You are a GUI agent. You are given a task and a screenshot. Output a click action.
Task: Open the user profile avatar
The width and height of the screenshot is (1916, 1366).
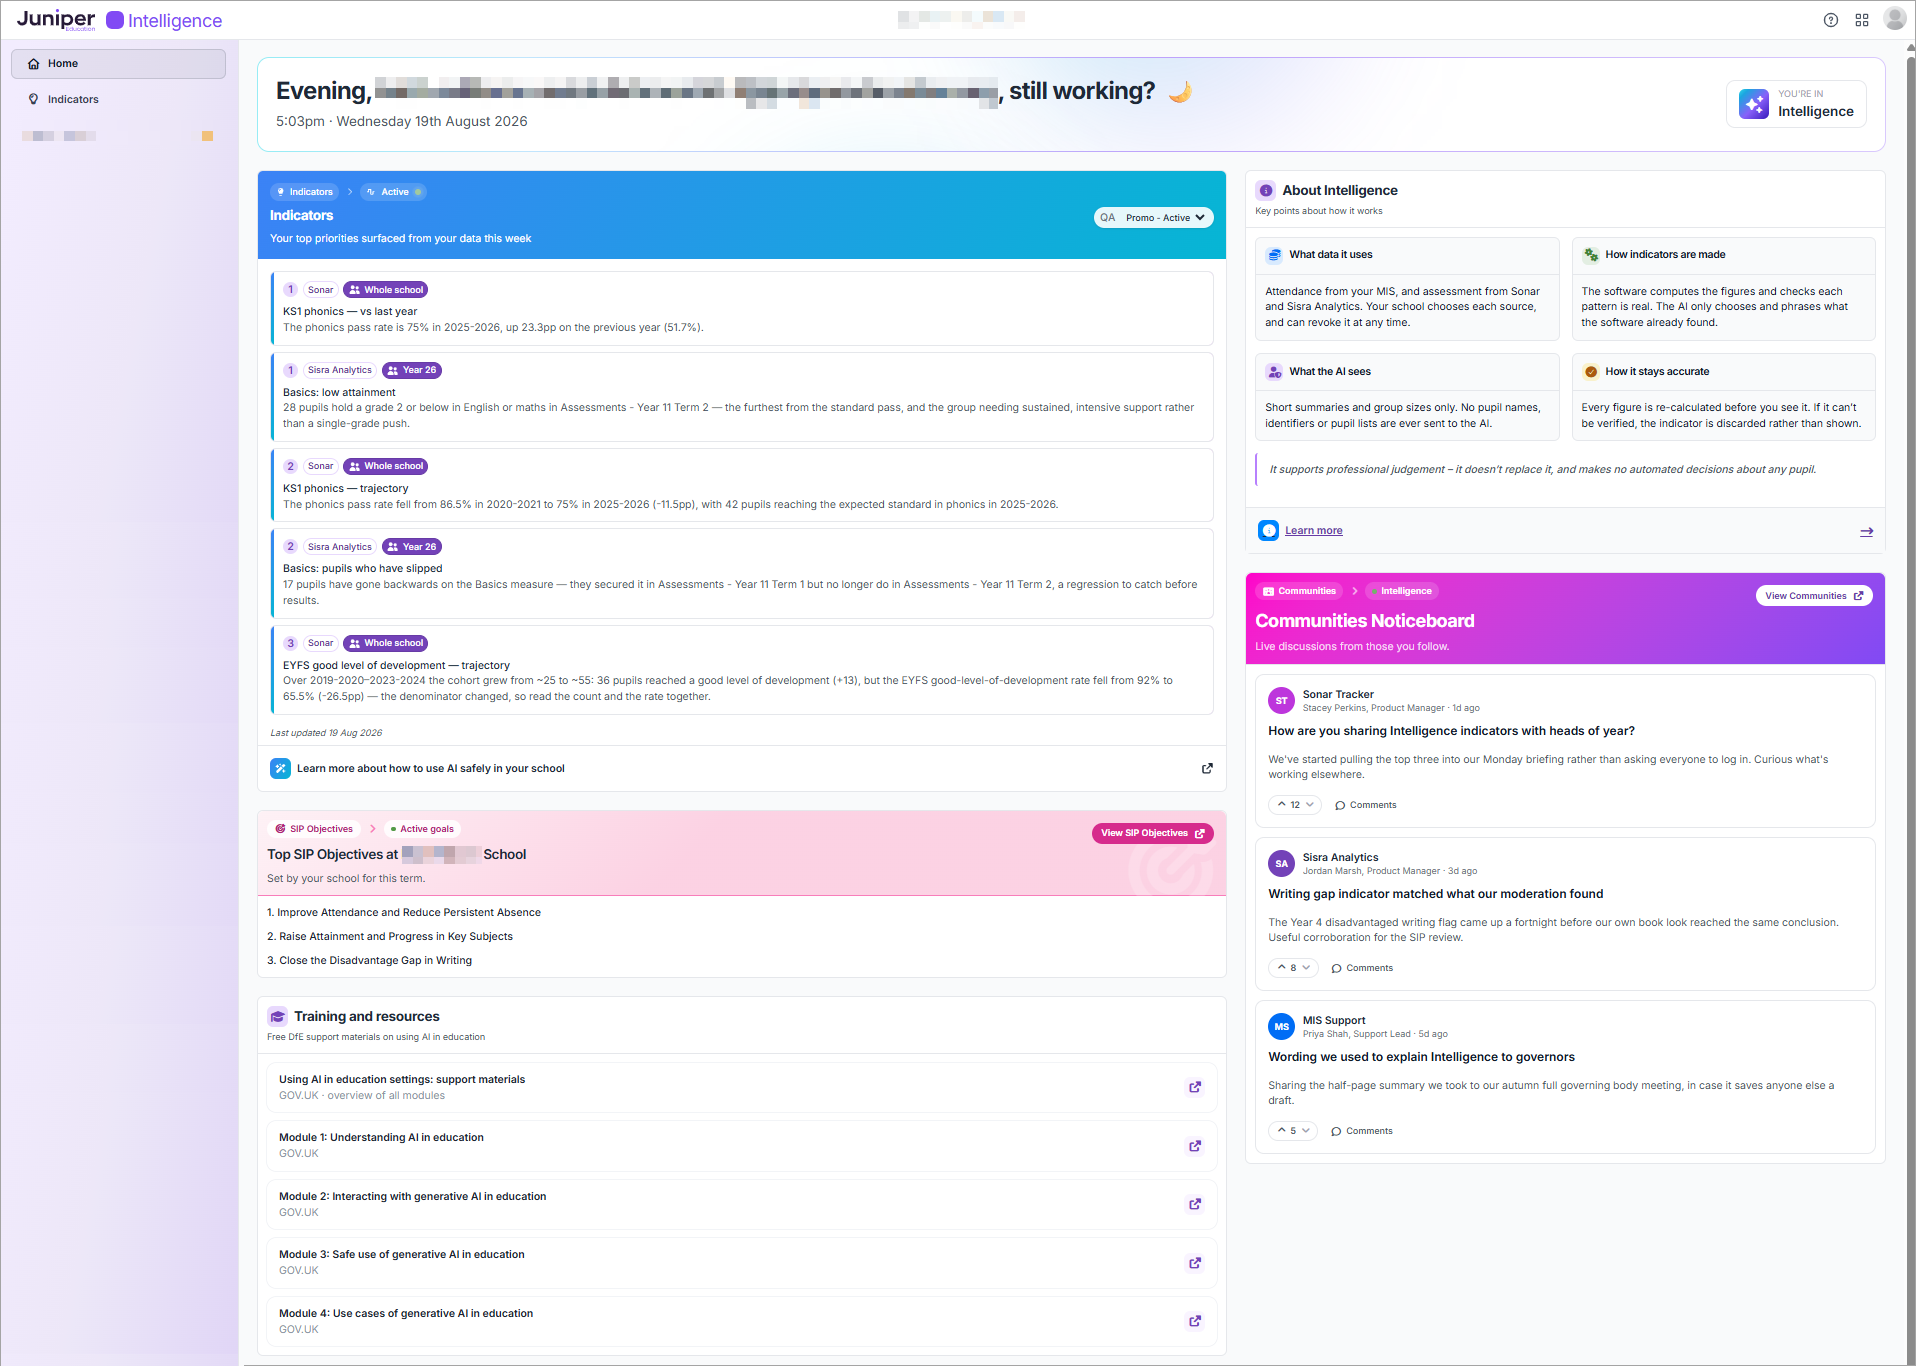pos(1895,19)
